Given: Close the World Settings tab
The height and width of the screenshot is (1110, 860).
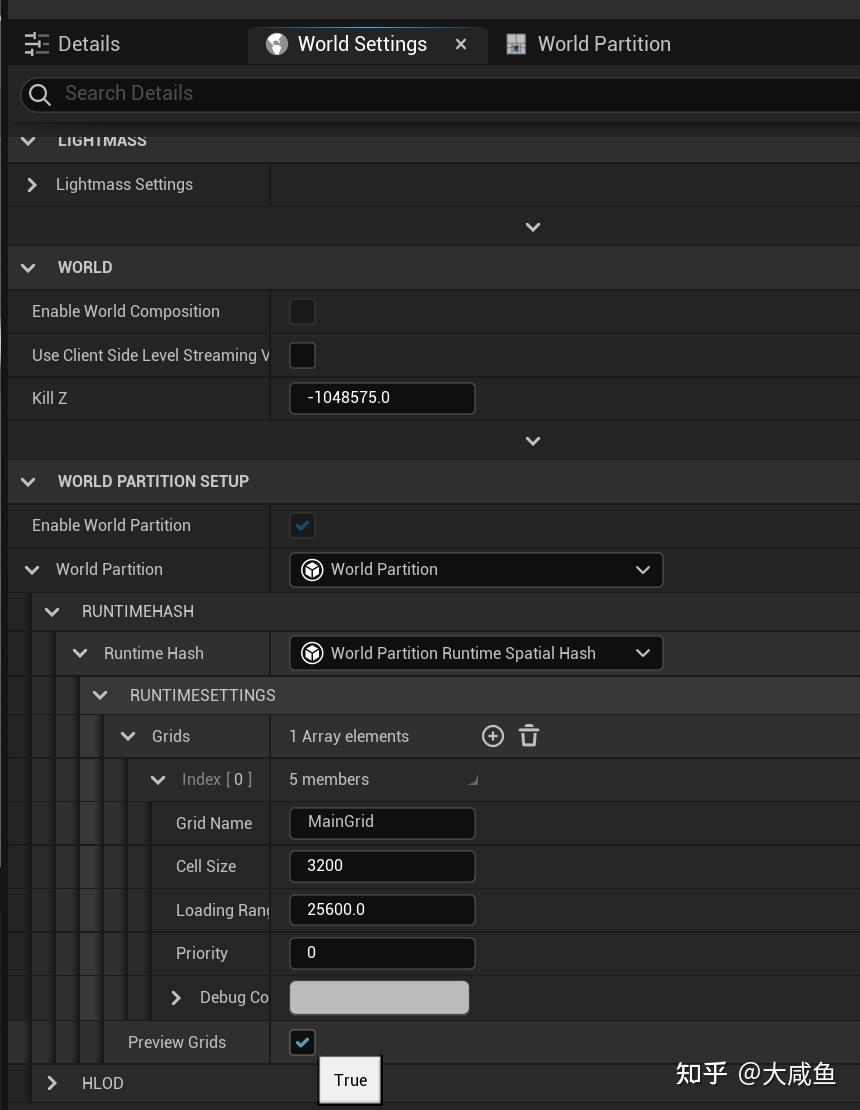Looking at the screenshot, I should (461, 44).
